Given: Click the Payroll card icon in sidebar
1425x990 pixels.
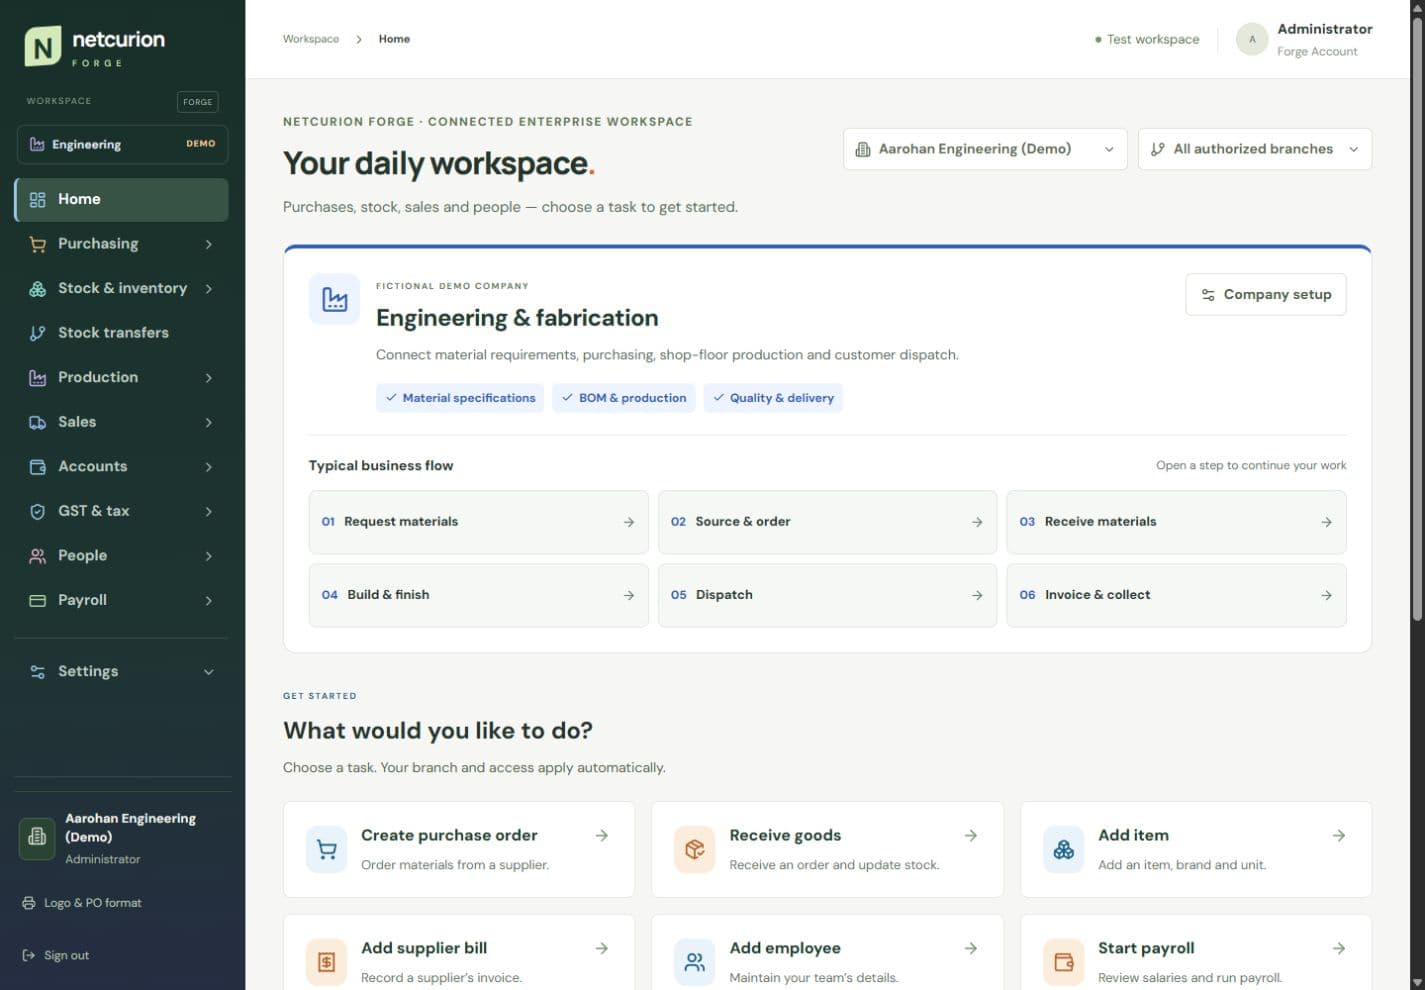Looking at the screenshot, I should click(x=38, y=600).
